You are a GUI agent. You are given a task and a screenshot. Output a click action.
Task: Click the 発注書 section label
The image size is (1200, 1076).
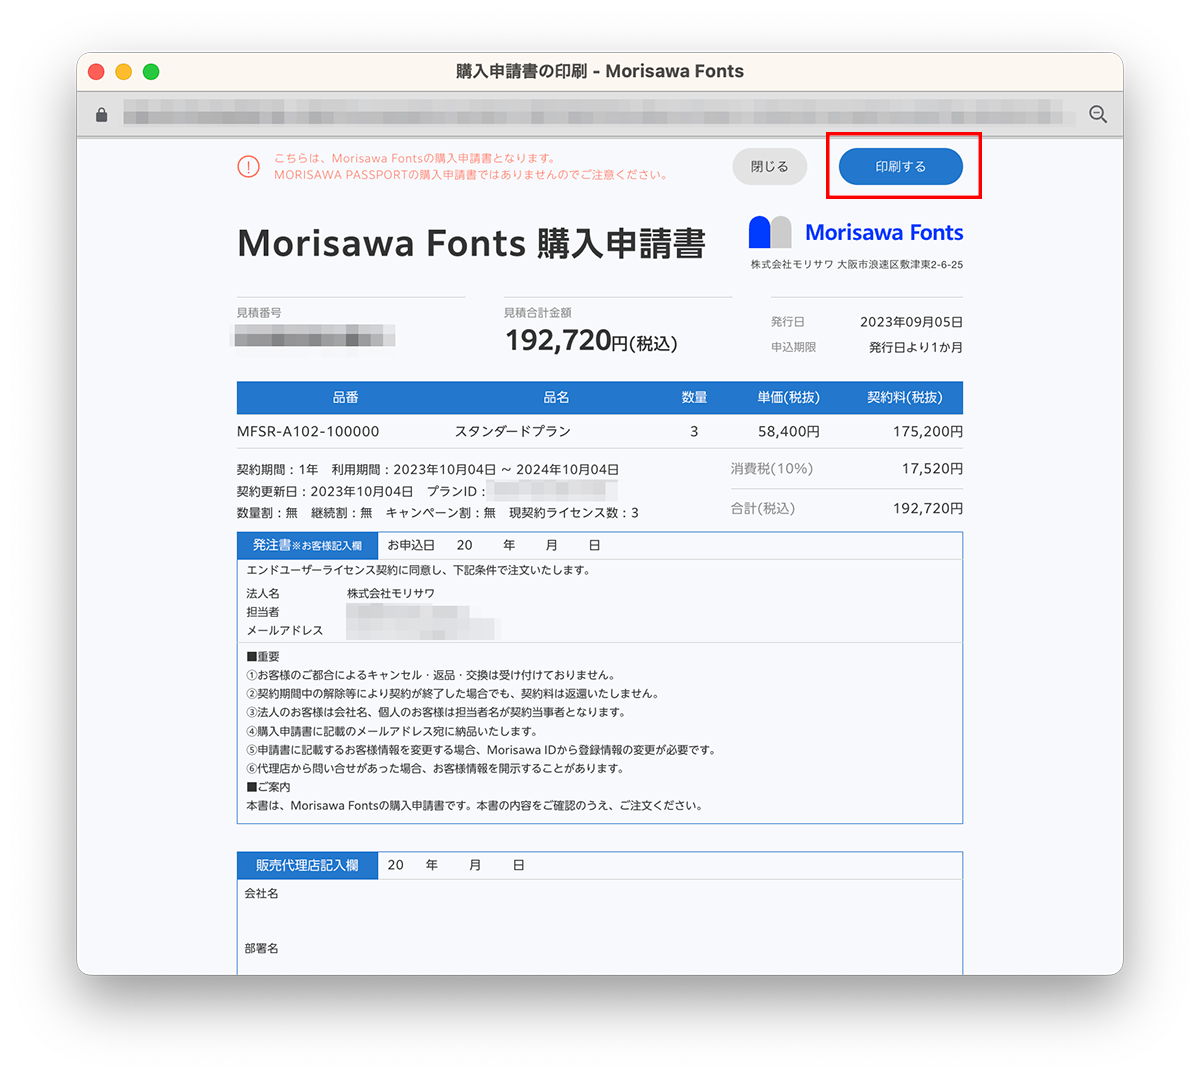307,546
